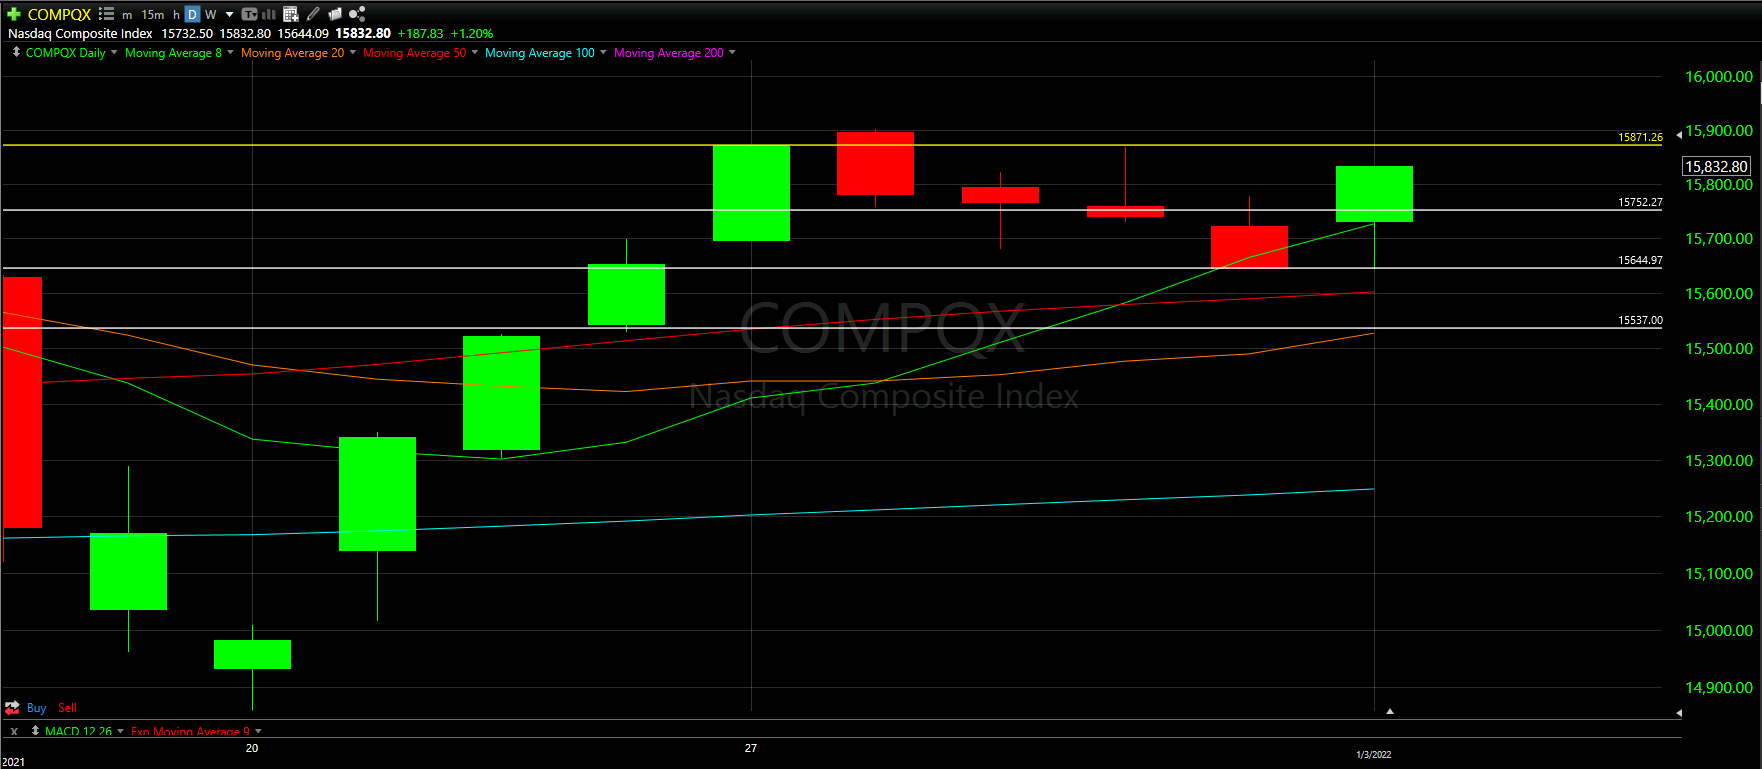Click the 16,000.00 price axis label

(x=1719, y=77)
